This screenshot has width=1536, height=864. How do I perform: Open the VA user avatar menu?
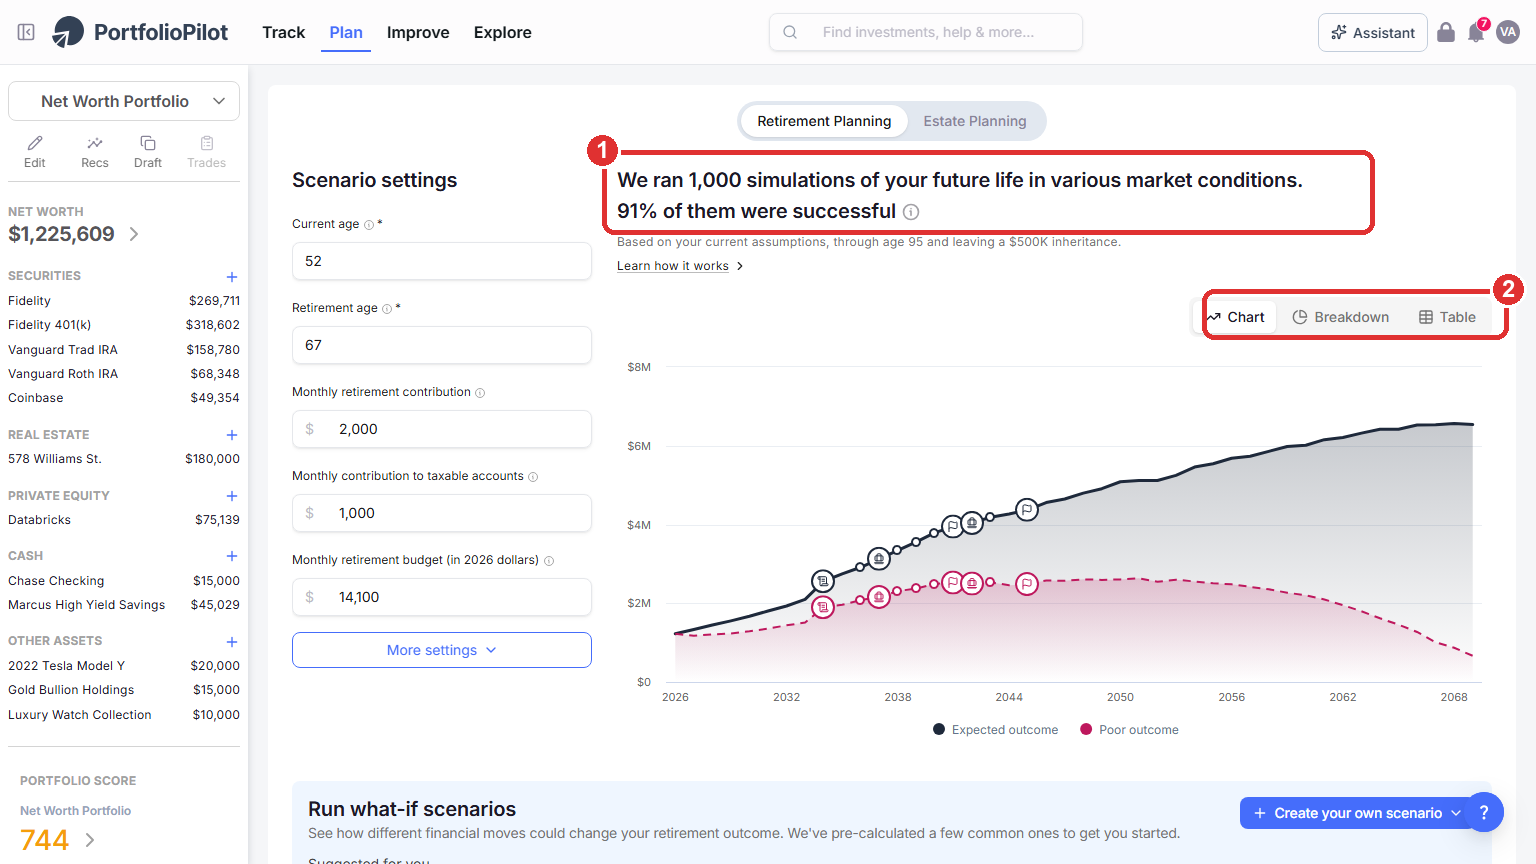click(1508, 32)
